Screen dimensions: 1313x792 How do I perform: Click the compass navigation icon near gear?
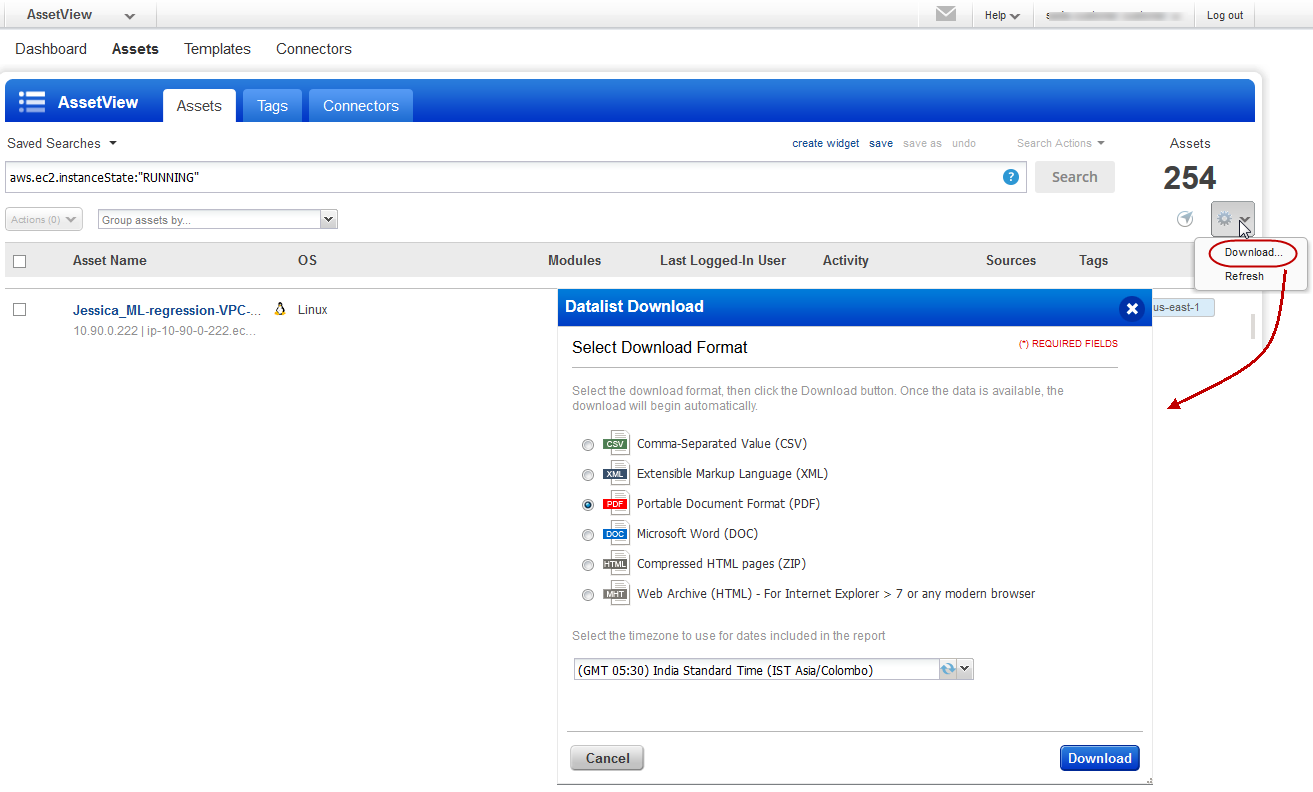click(x=1185, y=219)
